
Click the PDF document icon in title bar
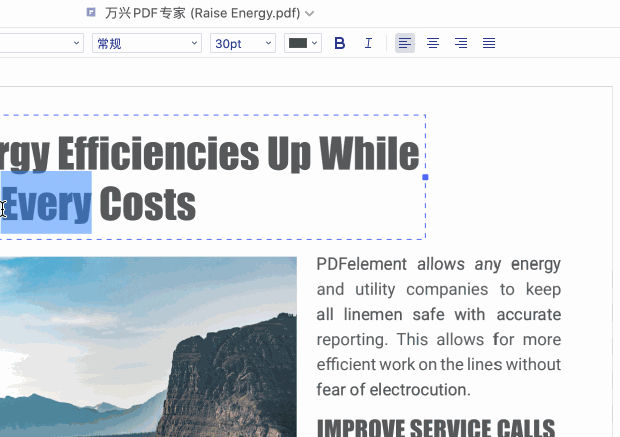coord(91,13)
